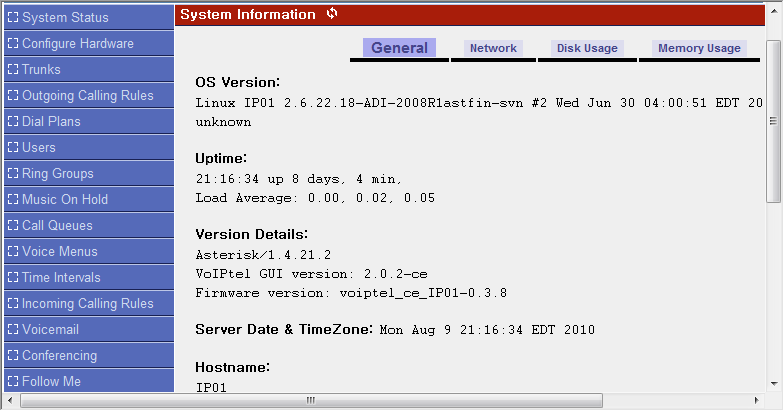Click the bracket icon next to Call Queues
The image size is (784, 411).
point(13,225)
